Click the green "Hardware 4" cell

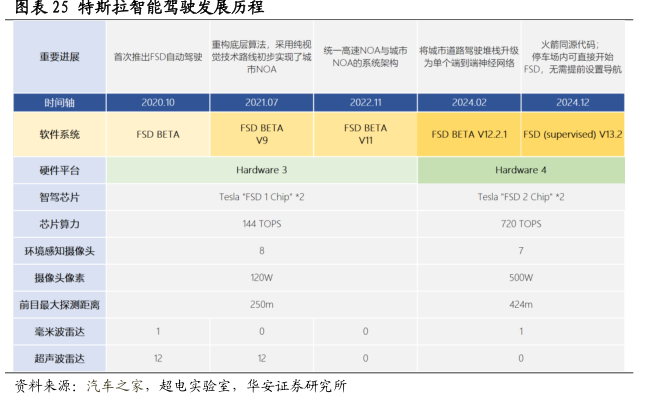tap(520, 171)
